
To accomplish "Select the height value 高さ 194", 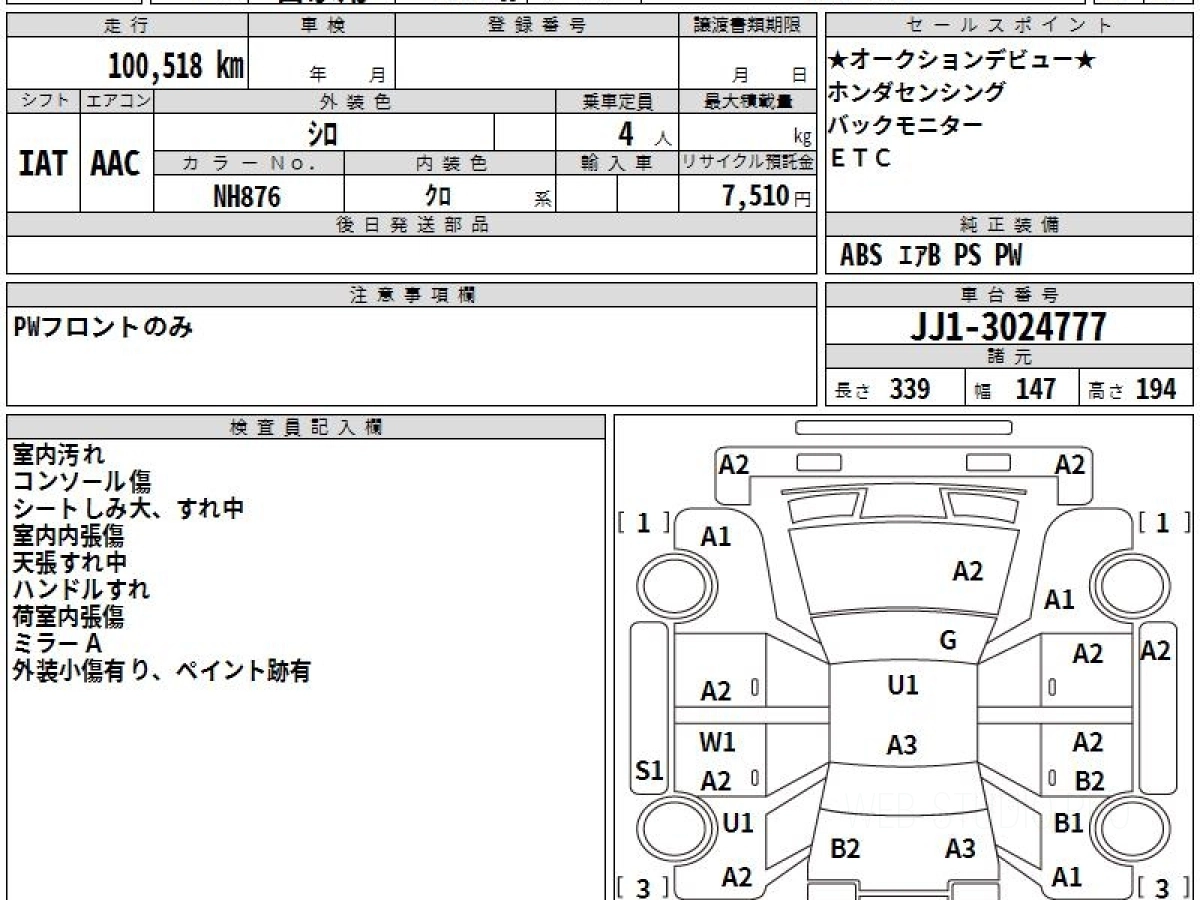I will 1133,389.
